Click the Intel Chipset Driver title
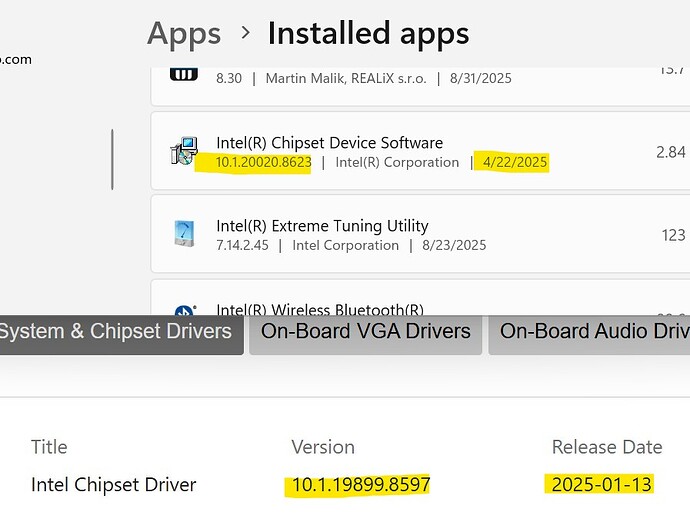This screenshot has width=690, height=522. pos(113,485)
